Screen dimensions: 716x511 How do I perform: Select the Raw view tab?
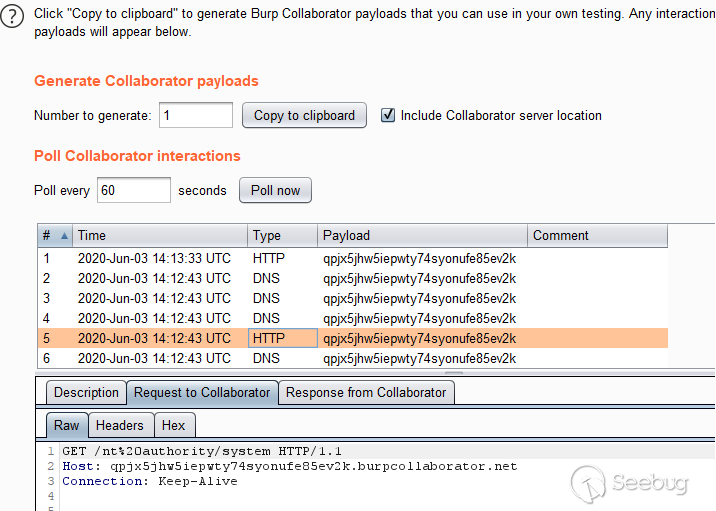[x=67, y=426]
